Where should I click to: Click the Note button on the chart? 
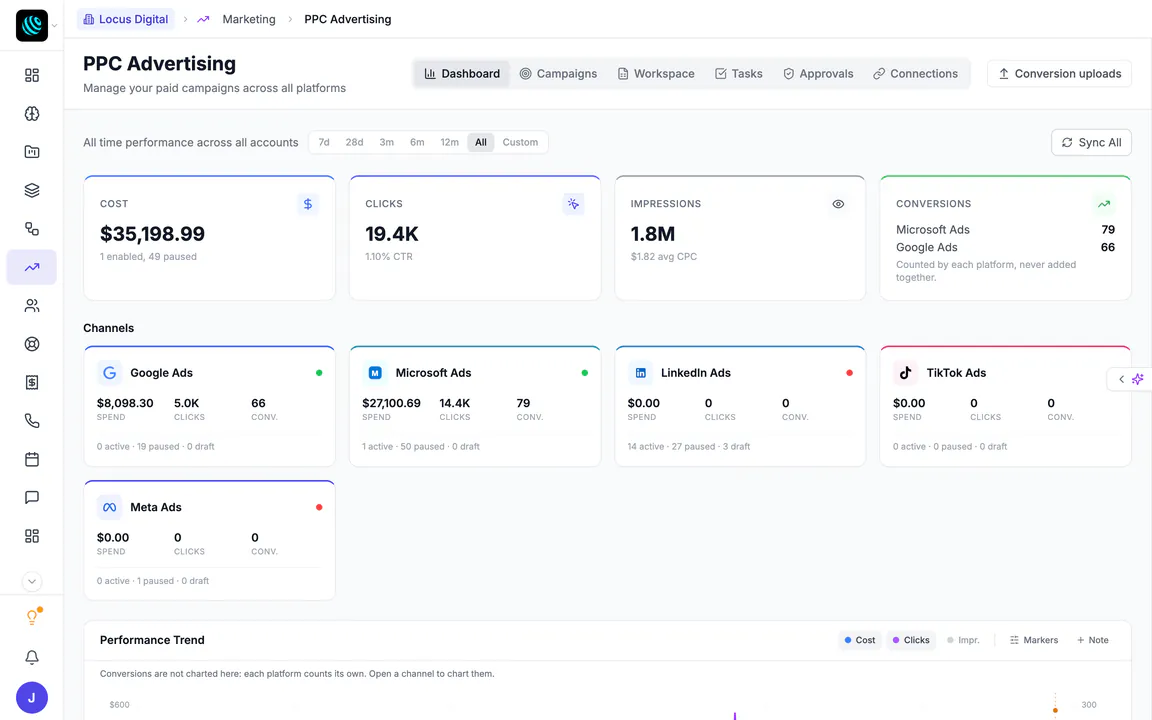click(x=1092, y=640)
